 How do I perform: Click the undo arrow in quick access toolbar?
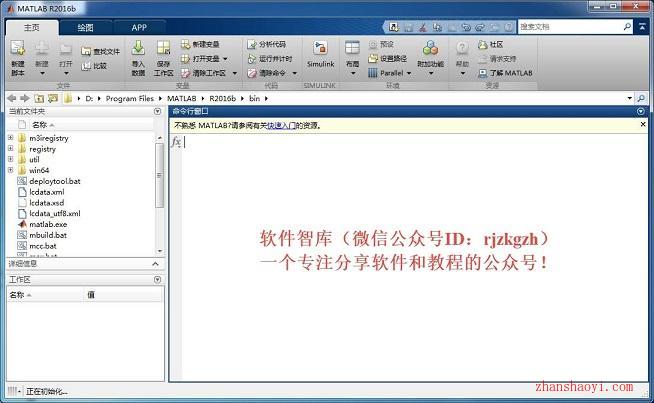466,28
